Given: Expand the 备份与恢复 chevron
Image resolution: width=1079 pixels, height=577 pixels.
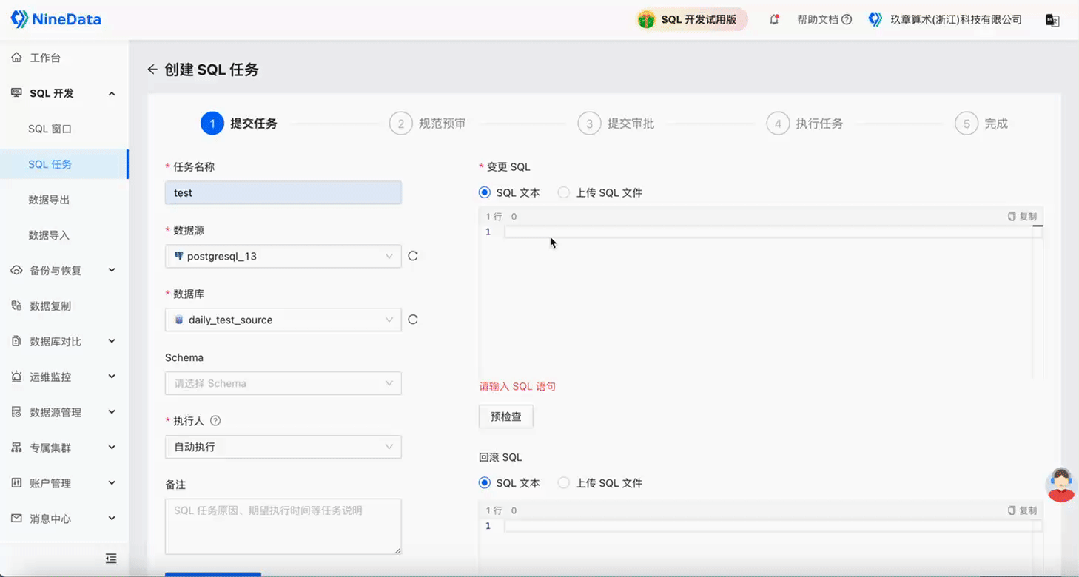Looking at the screenshot, I should [x=111, y=270].
